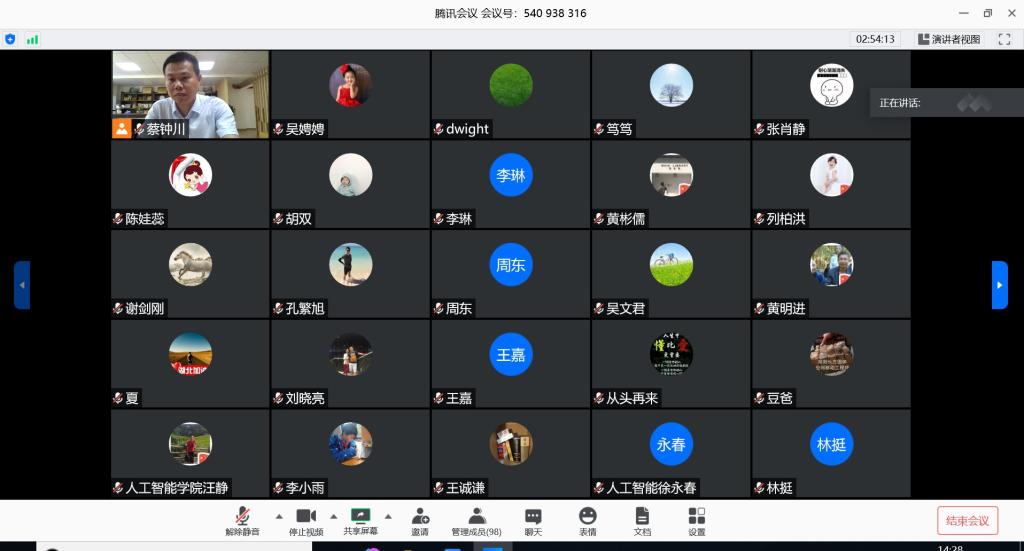This screenshot has width=1024, height=551.
Task: Go to next page of participants
Action: (999, 285)
